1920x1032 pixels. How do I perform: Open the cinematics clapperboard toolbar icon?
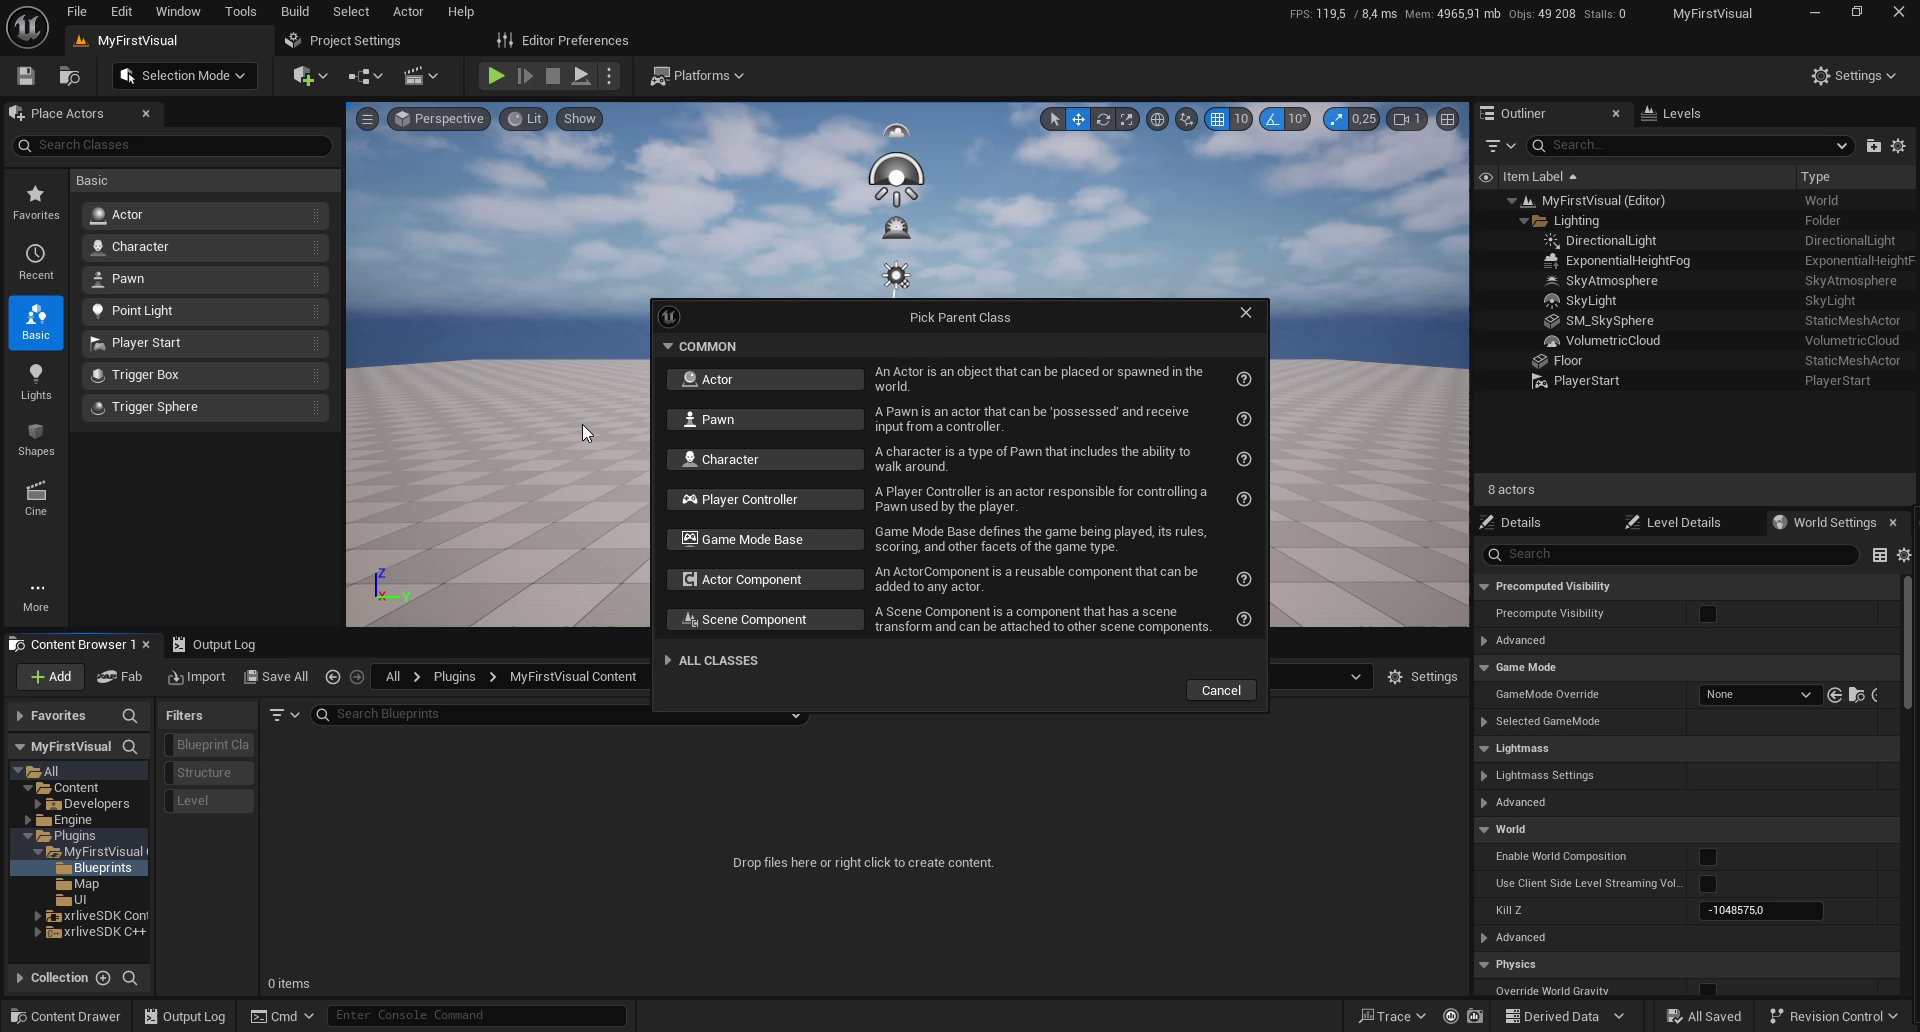[420, 76]
